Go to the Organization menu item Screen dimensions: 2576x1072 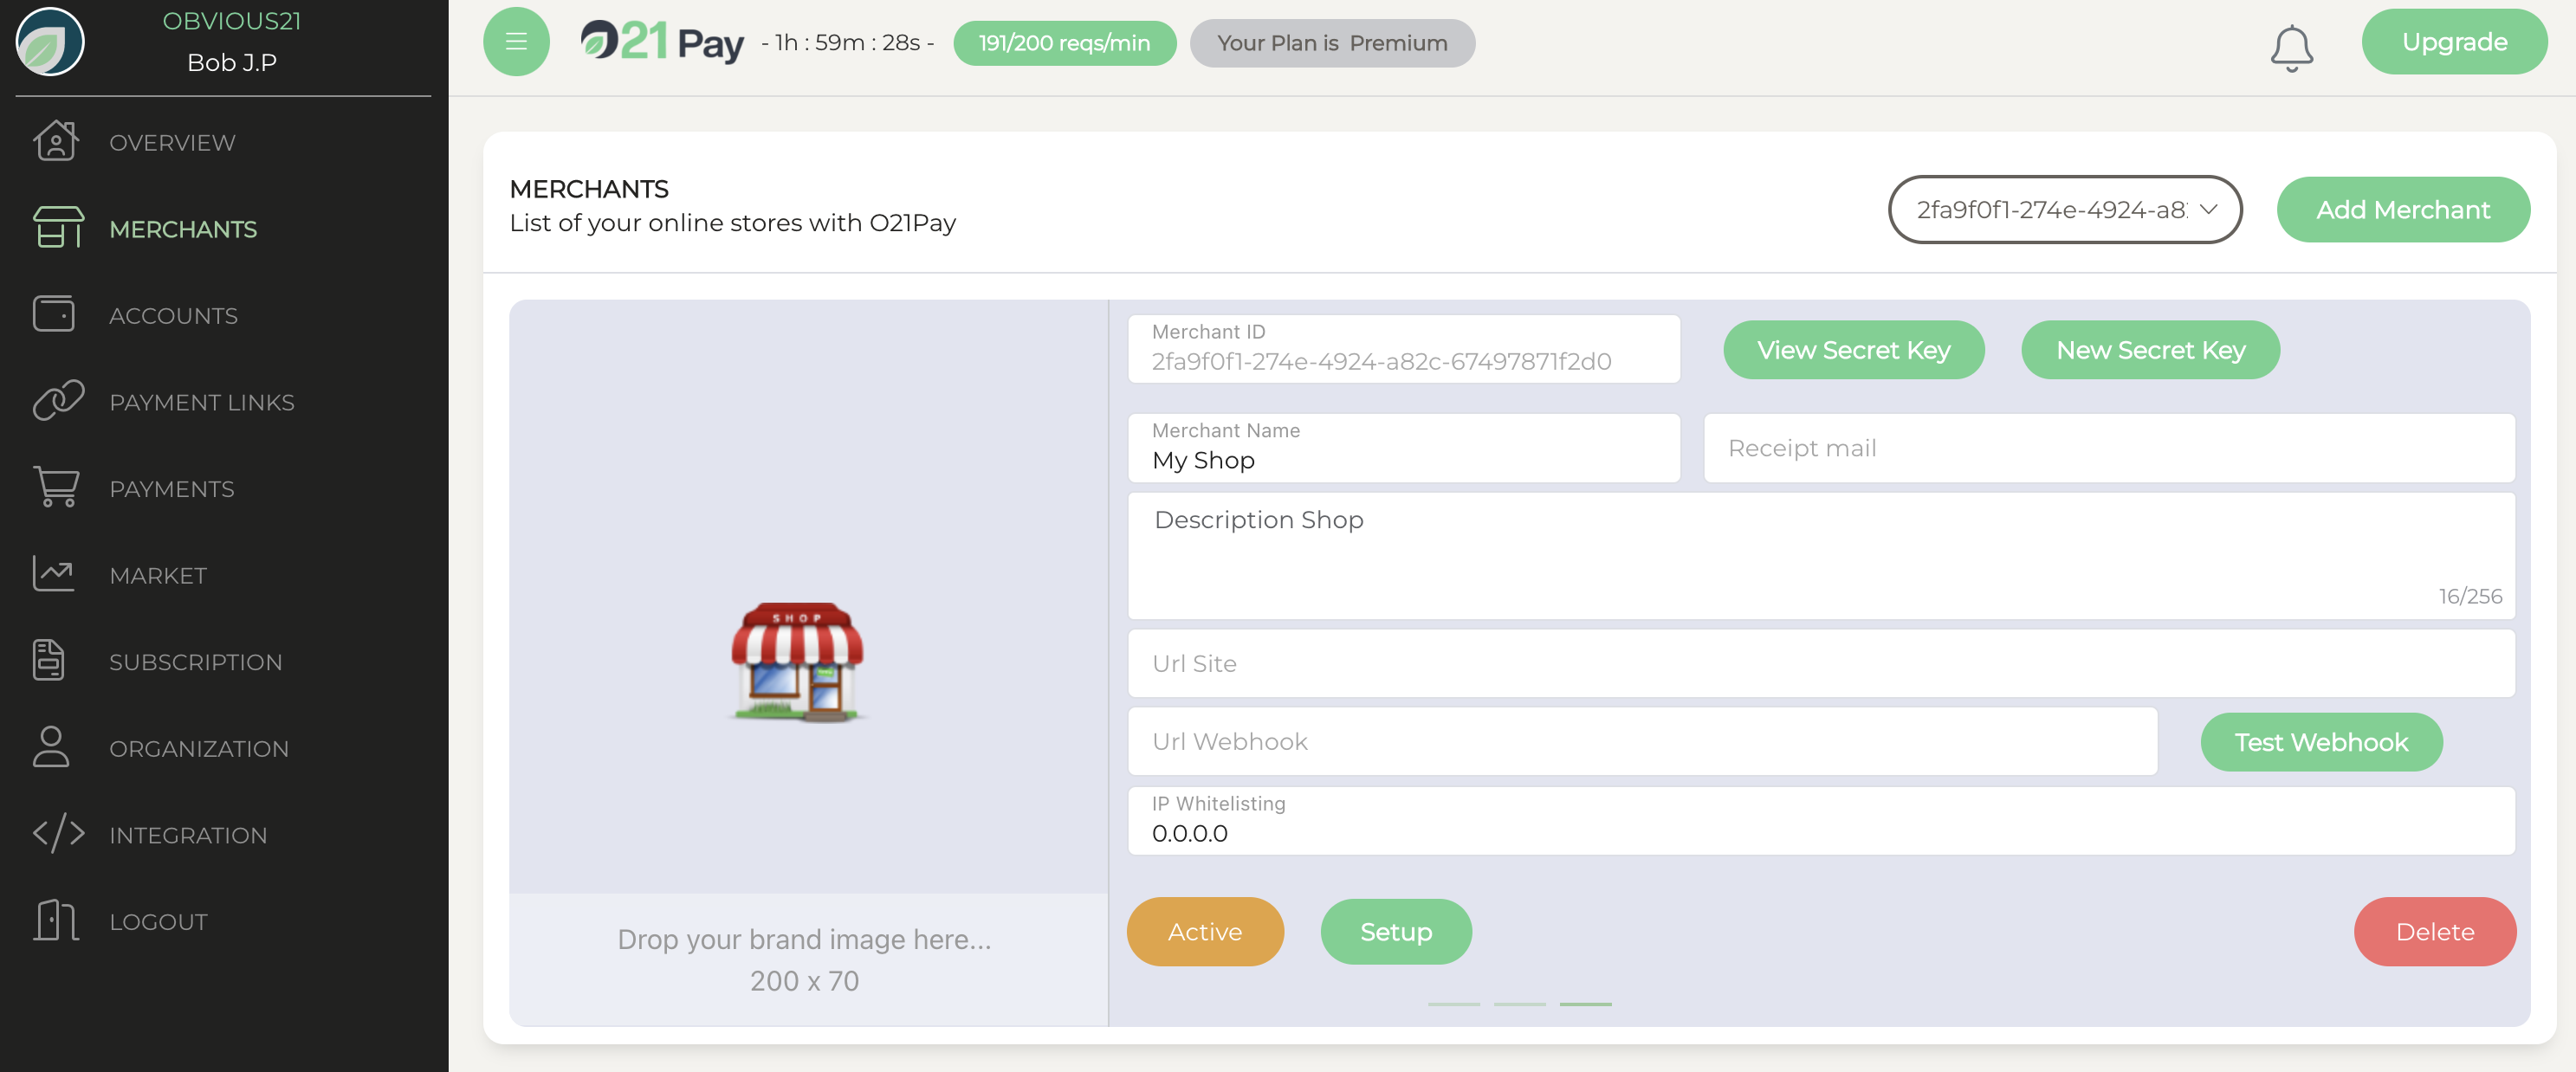(198, 748)
